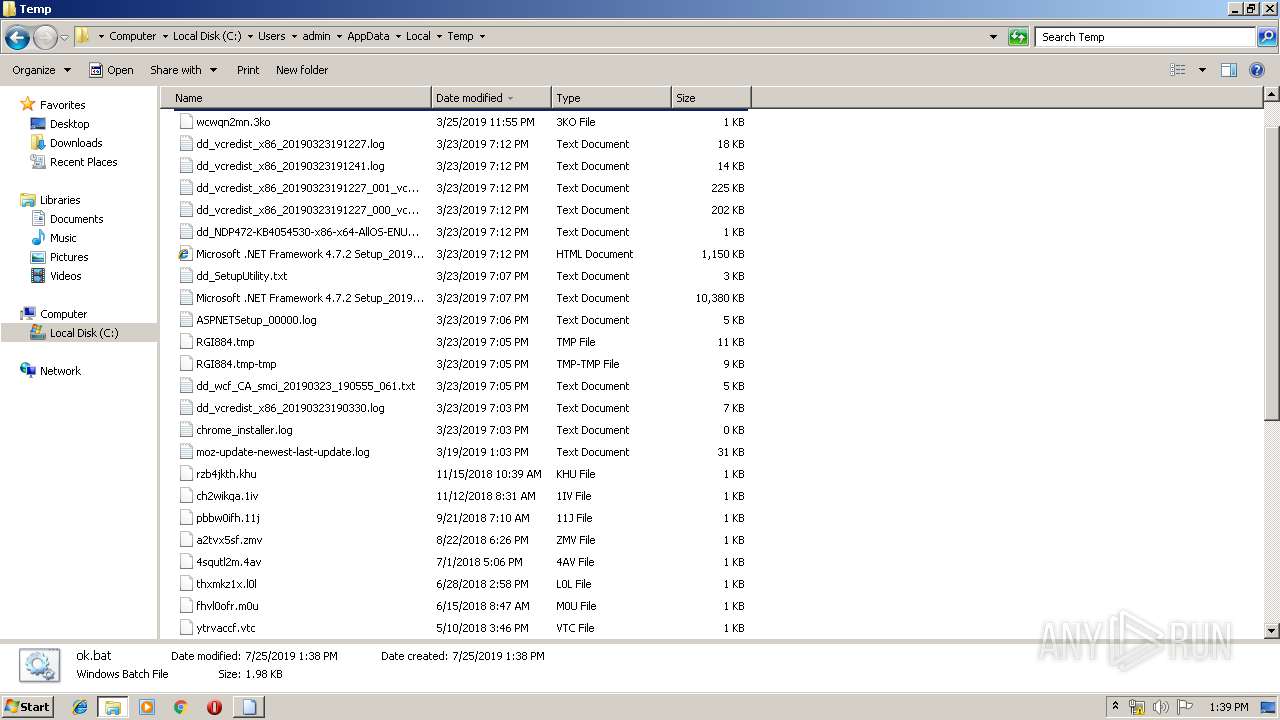
Task: Toggle the preview pane icon
Action: [1229, 70]
